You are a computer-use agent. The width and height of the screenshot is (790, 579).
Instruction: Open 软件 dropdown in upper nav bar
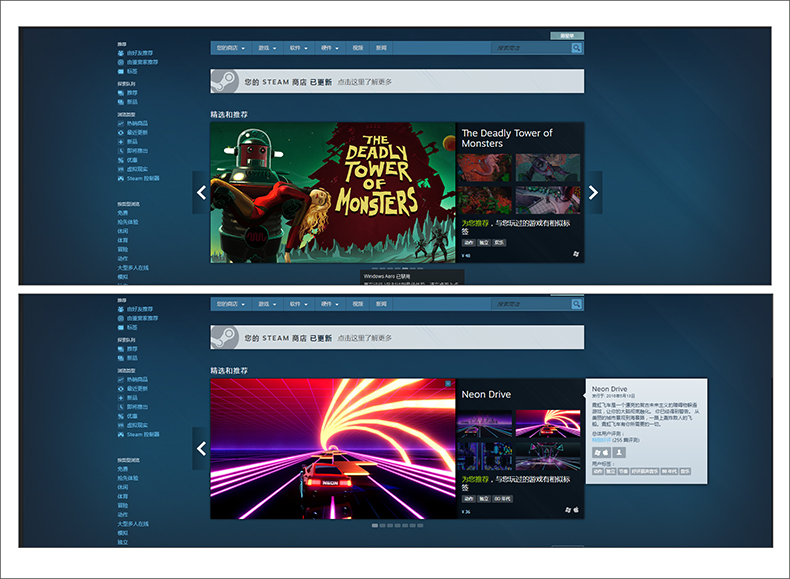pyautogui.click(x=299, y=48)
